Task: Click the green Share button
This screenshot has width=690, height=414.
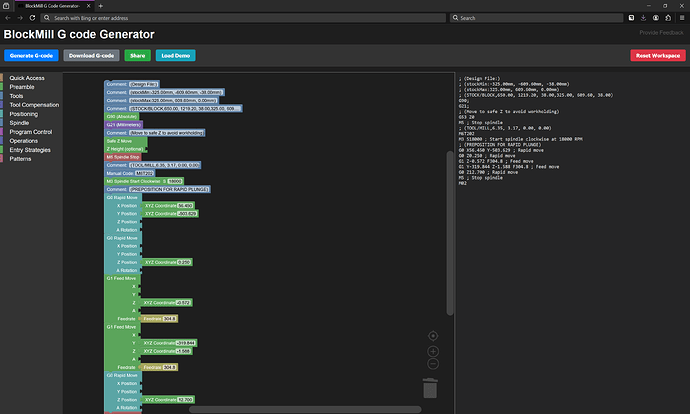Action: click(138, 55)
